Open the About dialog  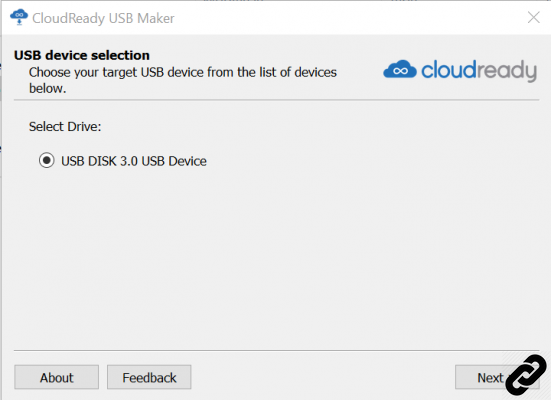click(x=57, y=377)
